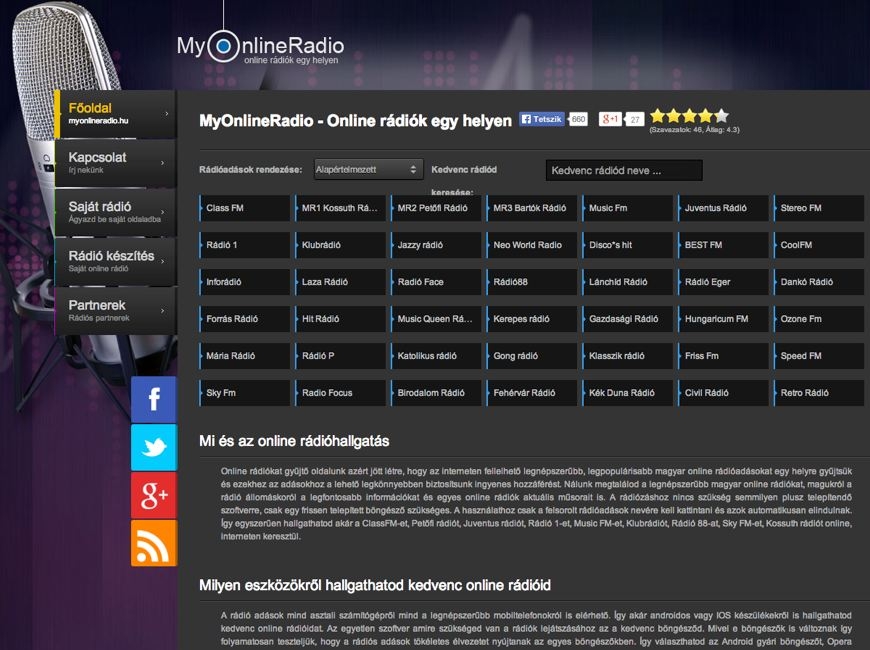Viewport: 870px width, 650px height.
Task: Open the Inforádió station
Action: [x=244, y=282]
